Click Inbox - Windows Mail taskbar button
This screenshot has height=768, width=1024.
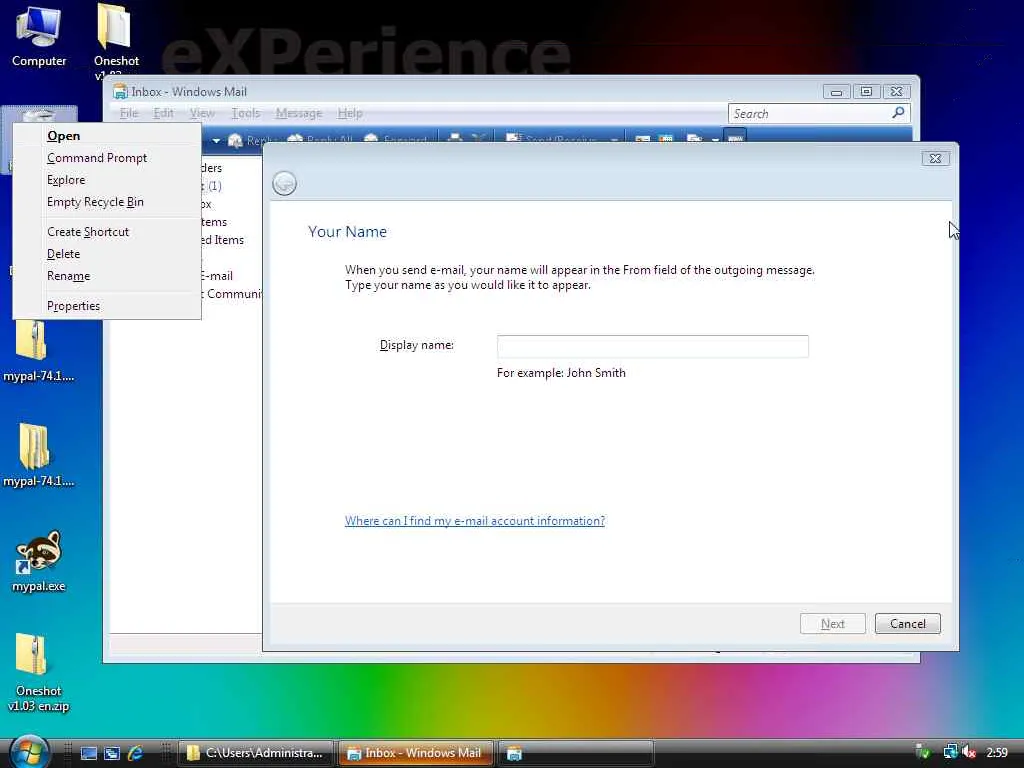pyautogui.click(x=415, y=753)
